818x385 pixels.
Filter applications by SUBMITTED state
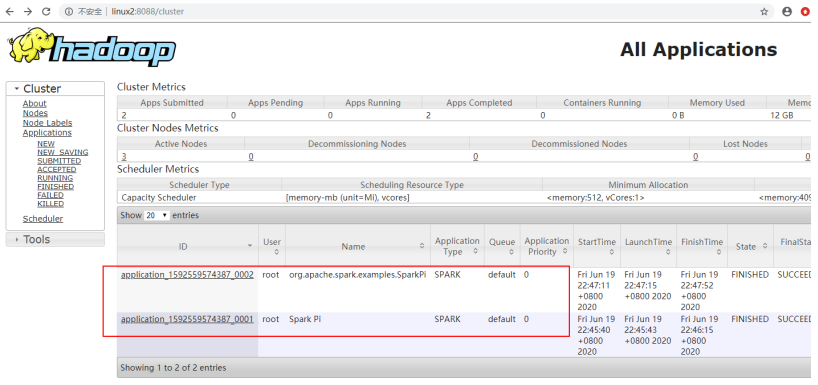click(x=59, y=161)
